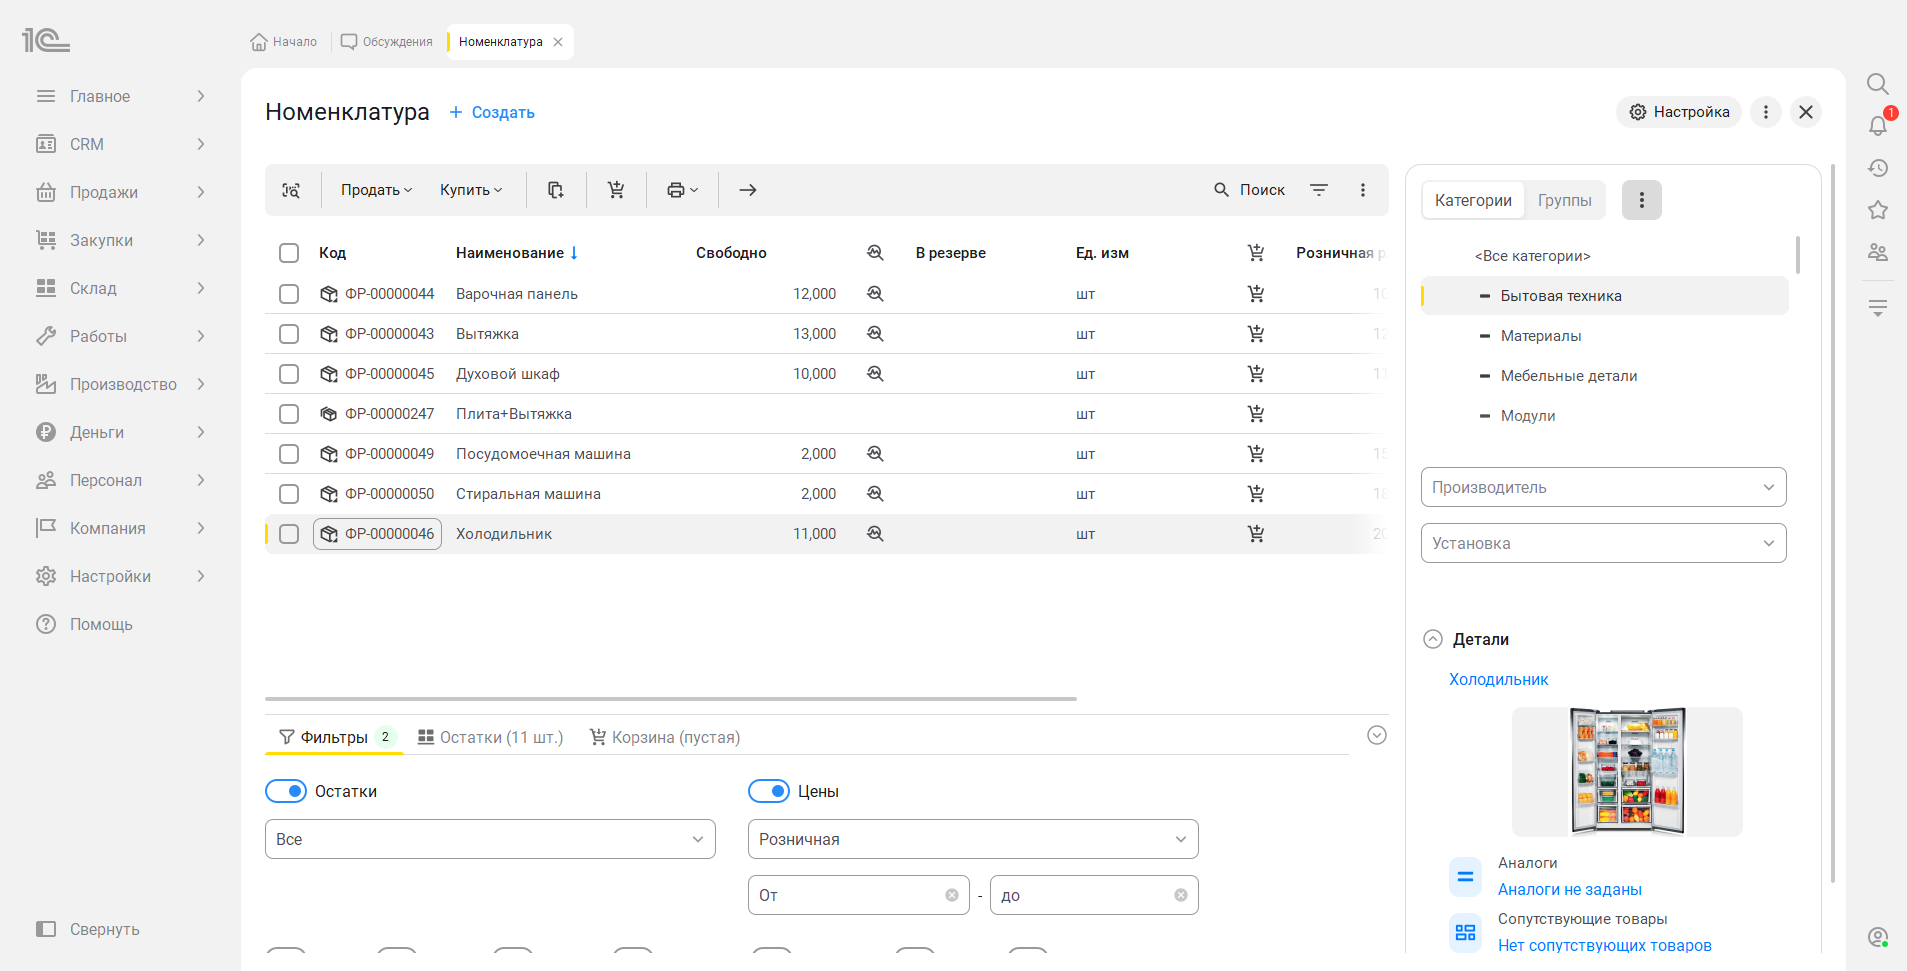1907x971 pixels.
Task: Click Свернуть to collapse sidebar
Action: [88, 929]
